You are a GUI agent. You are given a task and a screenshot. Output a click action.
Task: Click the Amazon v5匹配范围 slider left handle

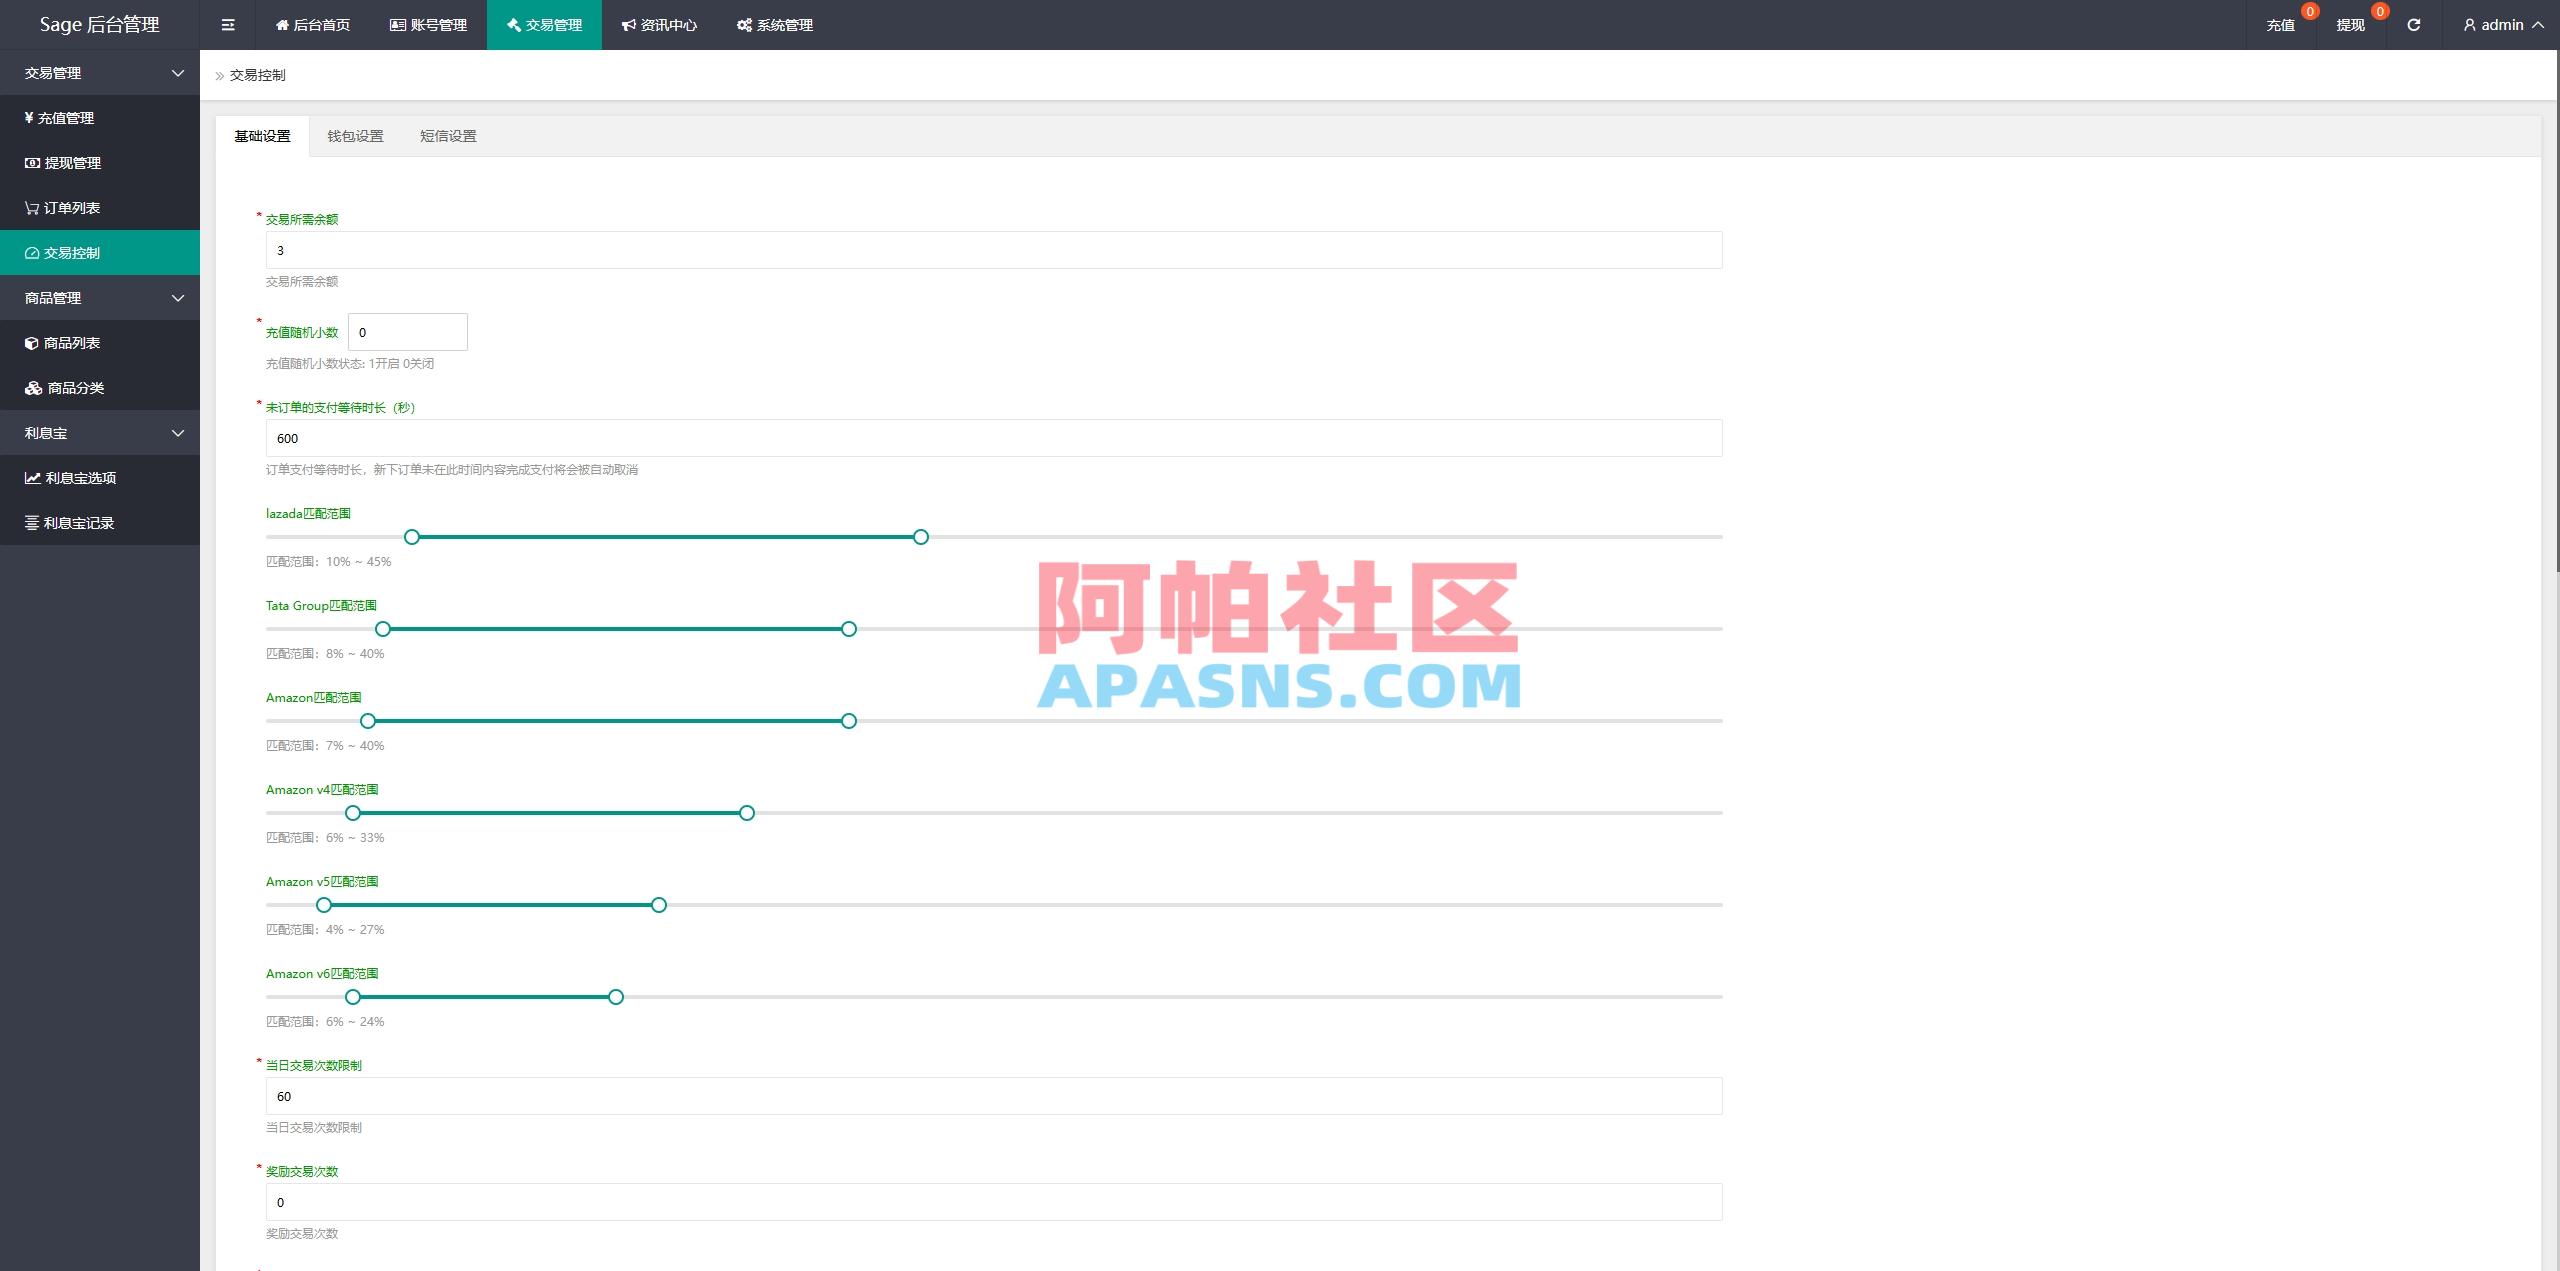tap(322, 905)
